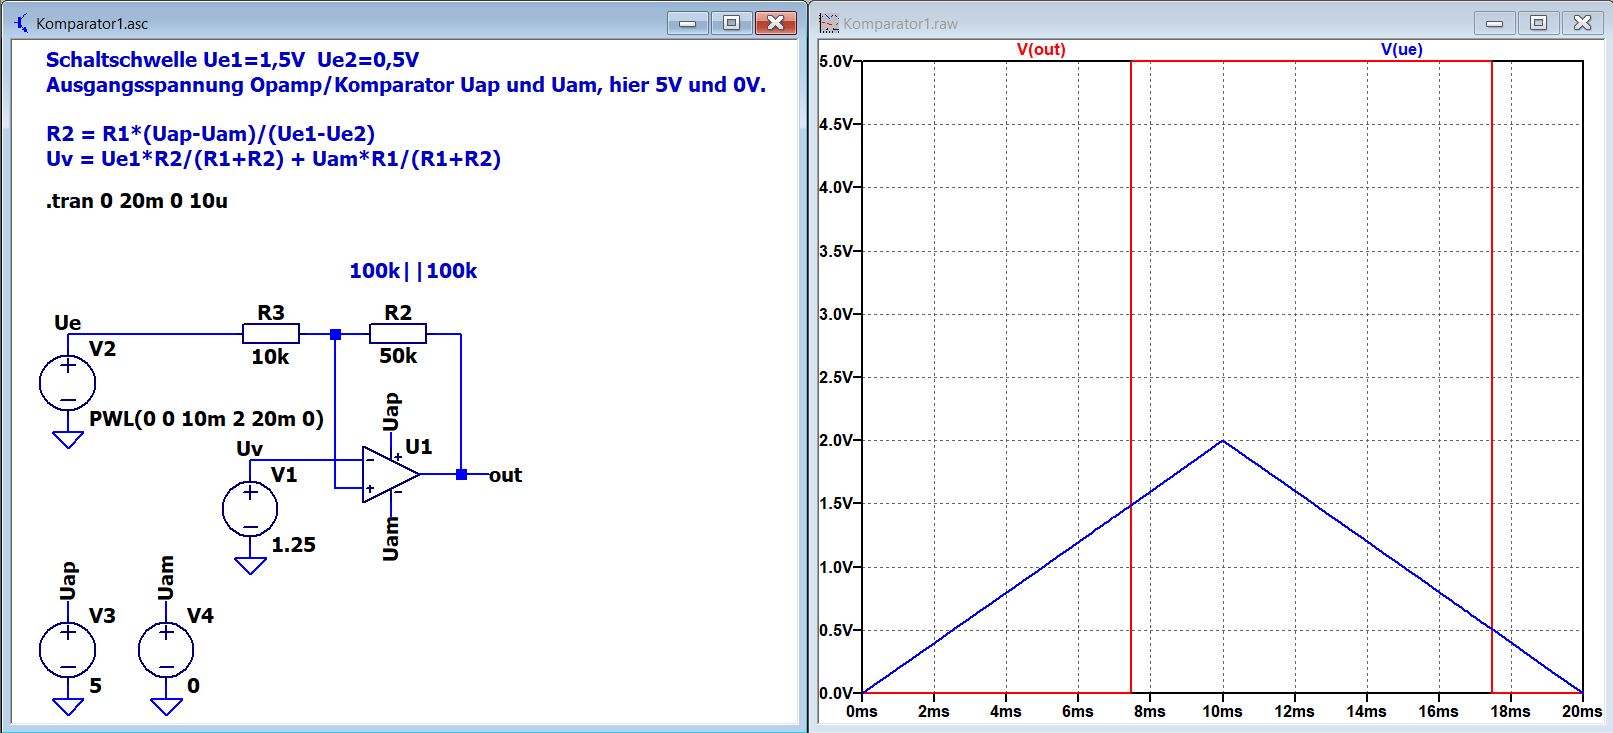This screenshot has height=733, width=1613.
Task: Click the junction node at the out net
Action: pos(461,474)
